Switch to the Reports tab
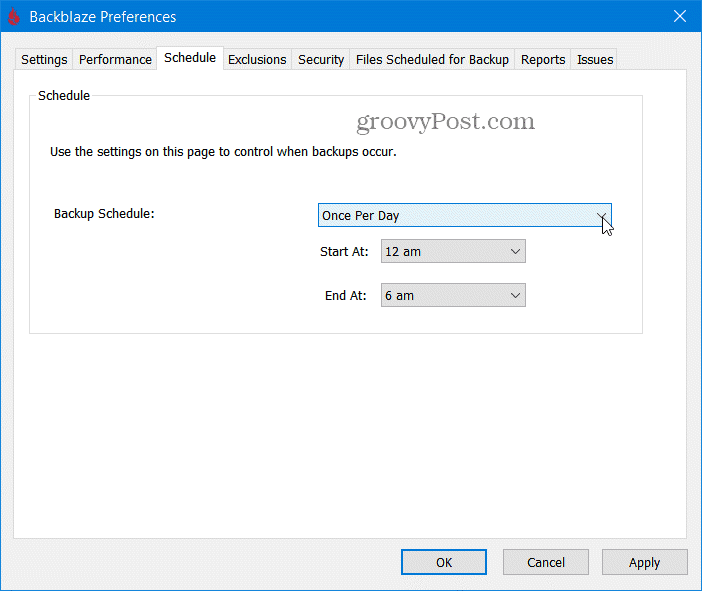Viewport: 702px width, 591px height. click(543, 60)
